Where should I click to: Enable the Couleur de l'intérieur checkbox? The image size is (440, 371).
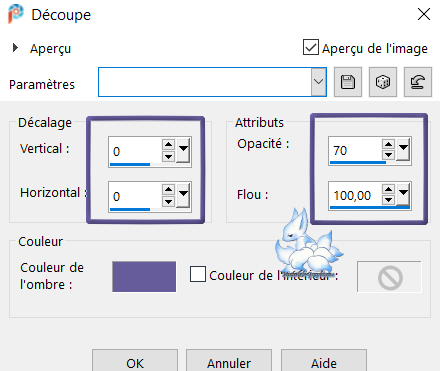click(198, 274)
